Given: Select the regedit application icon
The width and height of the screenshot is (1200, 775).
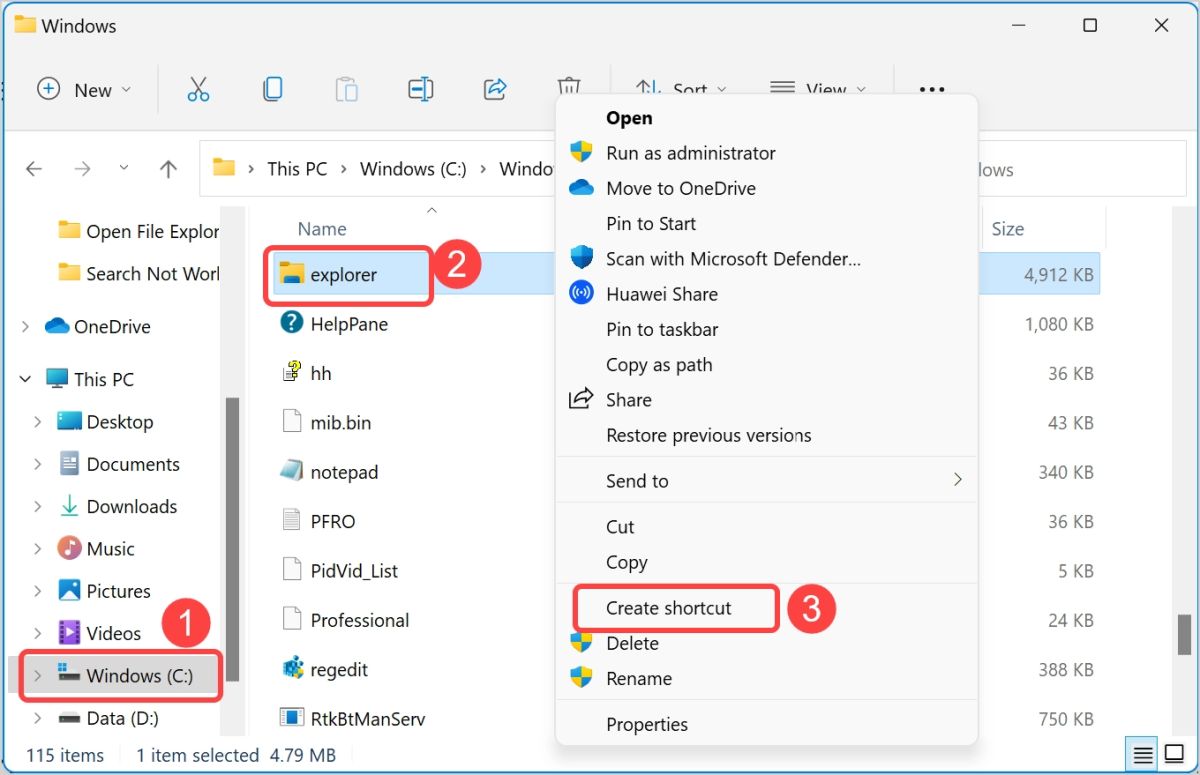Looking at the screenshot, I should click(292, 668).
